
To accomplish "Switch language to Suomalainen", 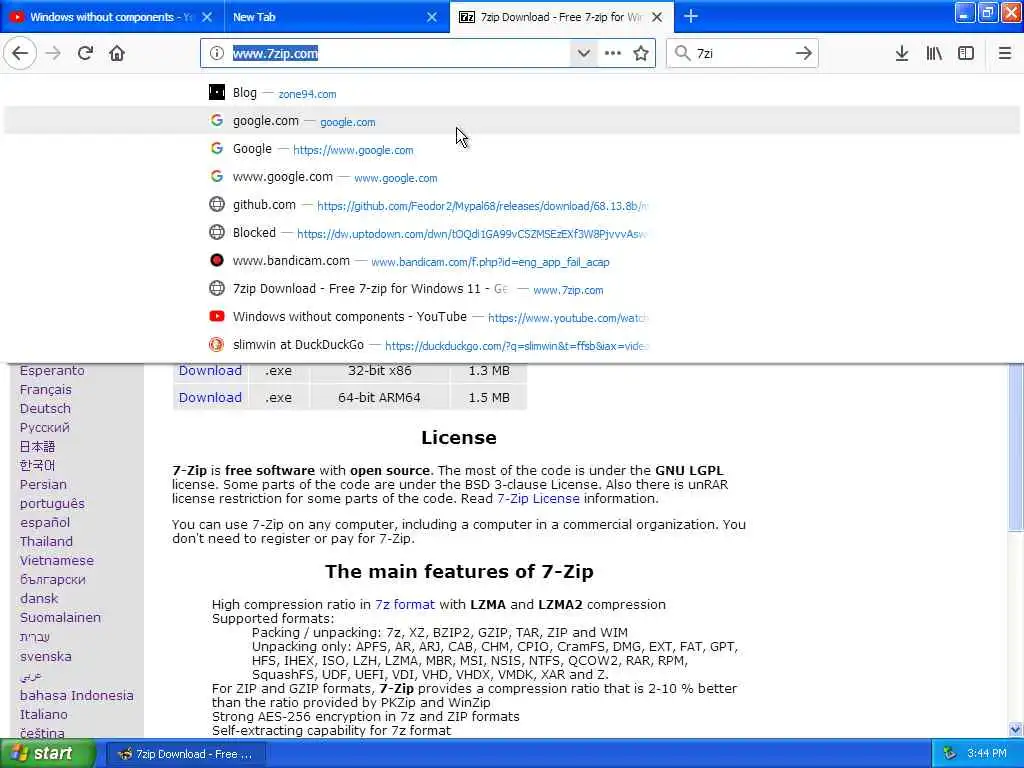I will (x=60, y=617).
